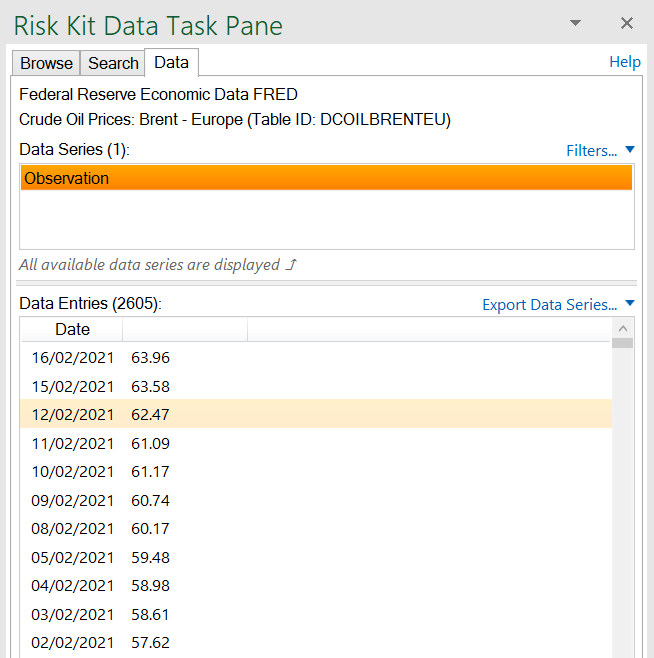Select the Data tab

(171, 63)
